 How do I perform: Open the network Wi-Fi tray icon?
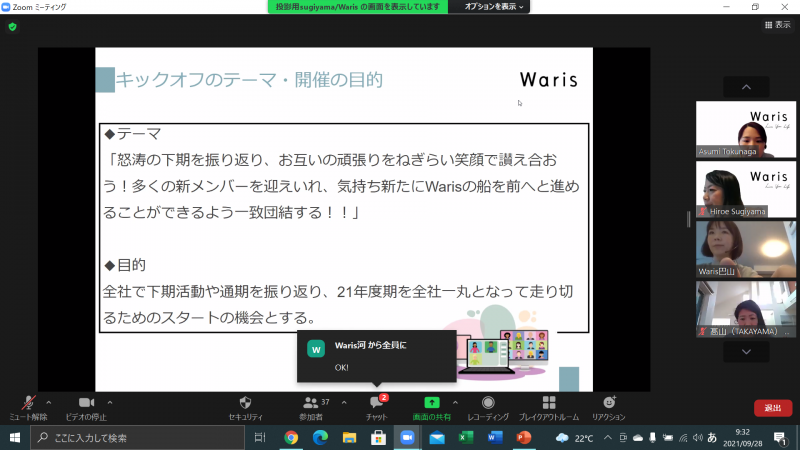[683, 438]
